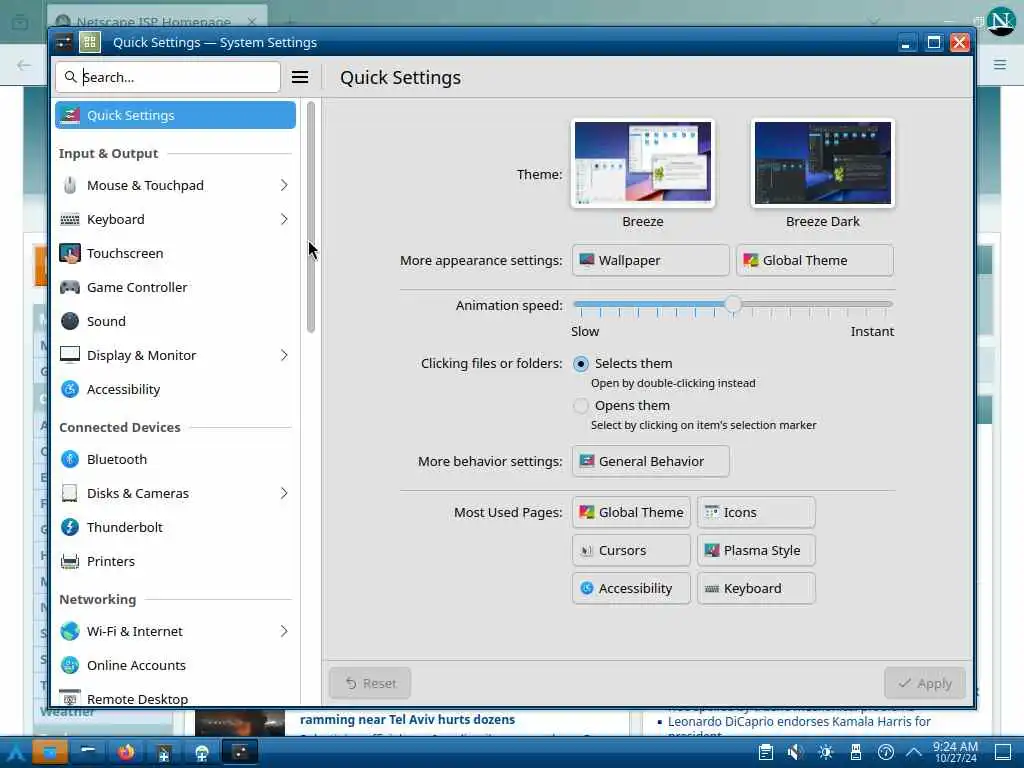Expand Disks & Cameras submenu chevron

[284, 493]
